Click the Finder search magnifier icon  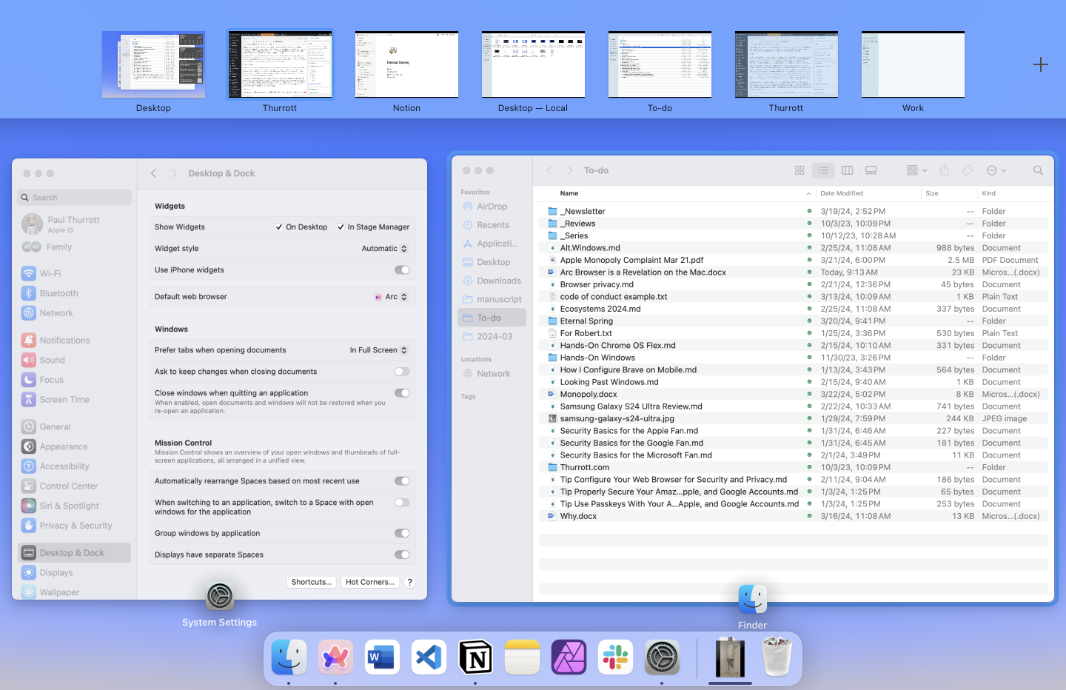(x=1037, y=171)
